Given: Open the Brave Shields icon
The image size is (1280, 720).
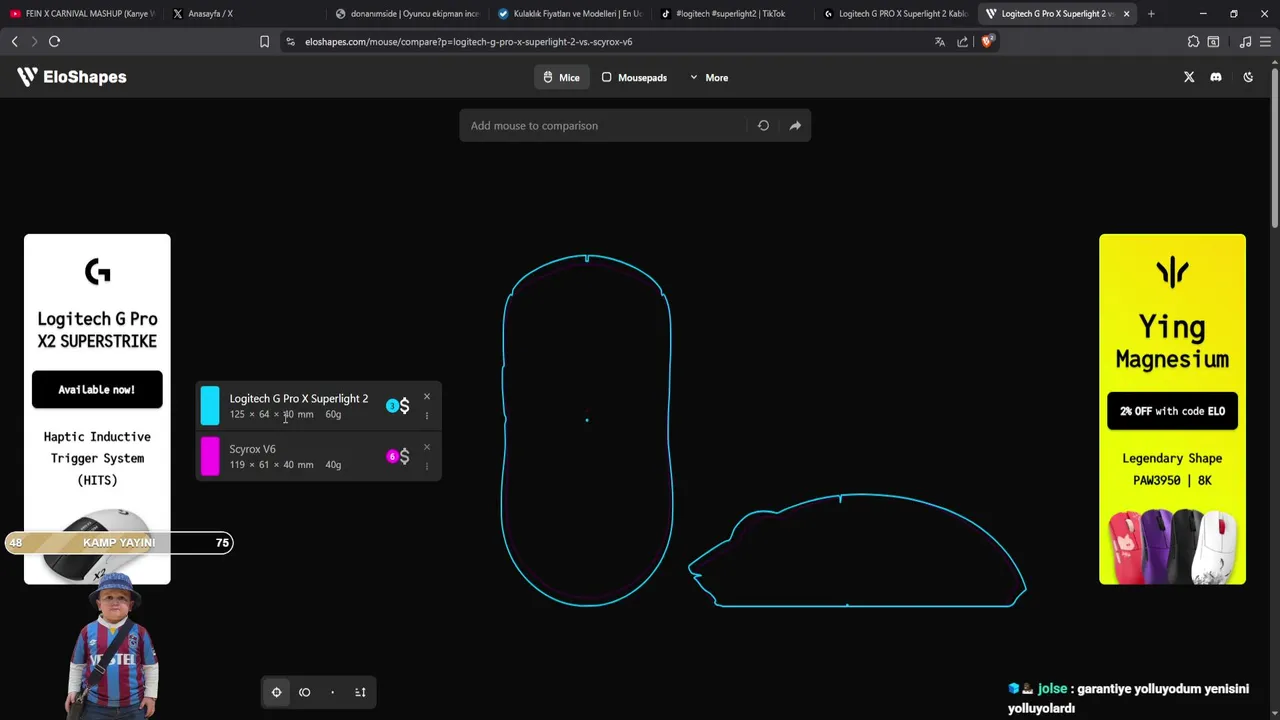Looking at the screenshot, I should [x=987, y=42].
